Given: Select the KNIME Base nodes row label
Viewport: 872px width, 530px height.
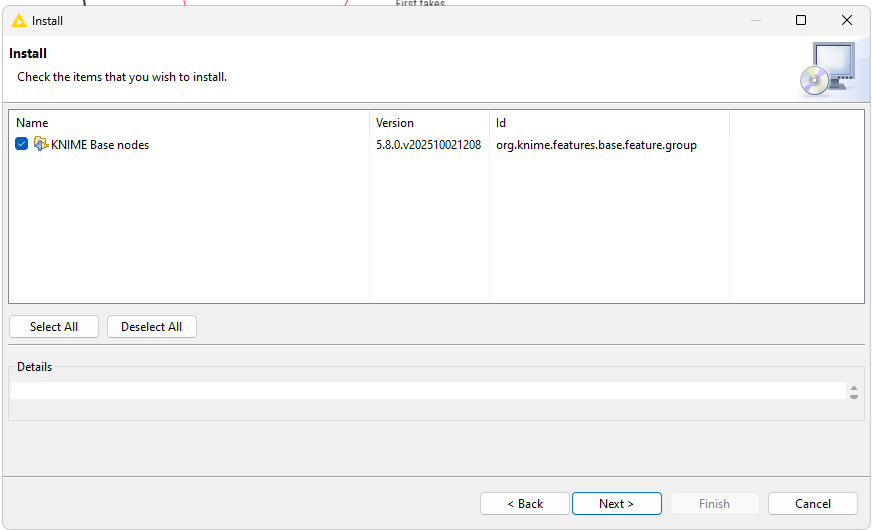Looking at the screenshot, I should (x=99, y=145).
